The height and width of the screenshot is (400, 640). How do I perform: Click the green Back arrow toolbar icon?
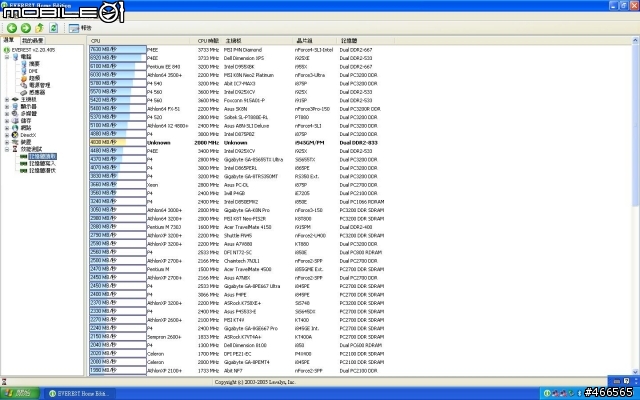point(12,28)
